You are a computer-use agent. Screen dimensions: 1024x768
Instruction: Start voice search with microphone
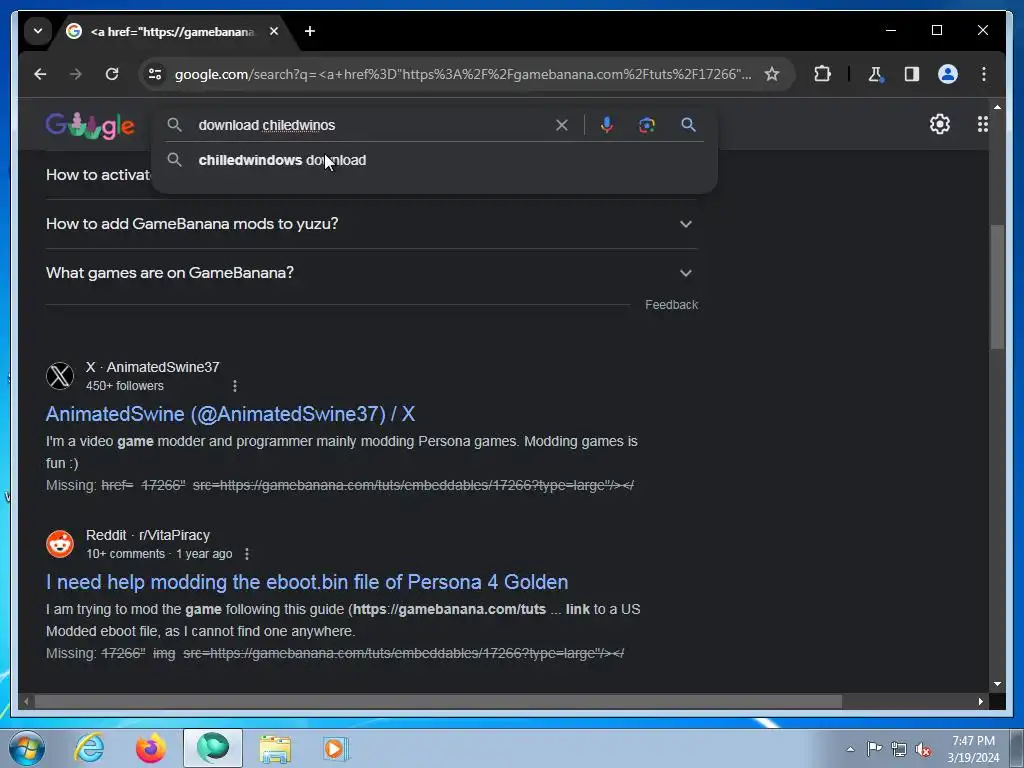point(607,125)
